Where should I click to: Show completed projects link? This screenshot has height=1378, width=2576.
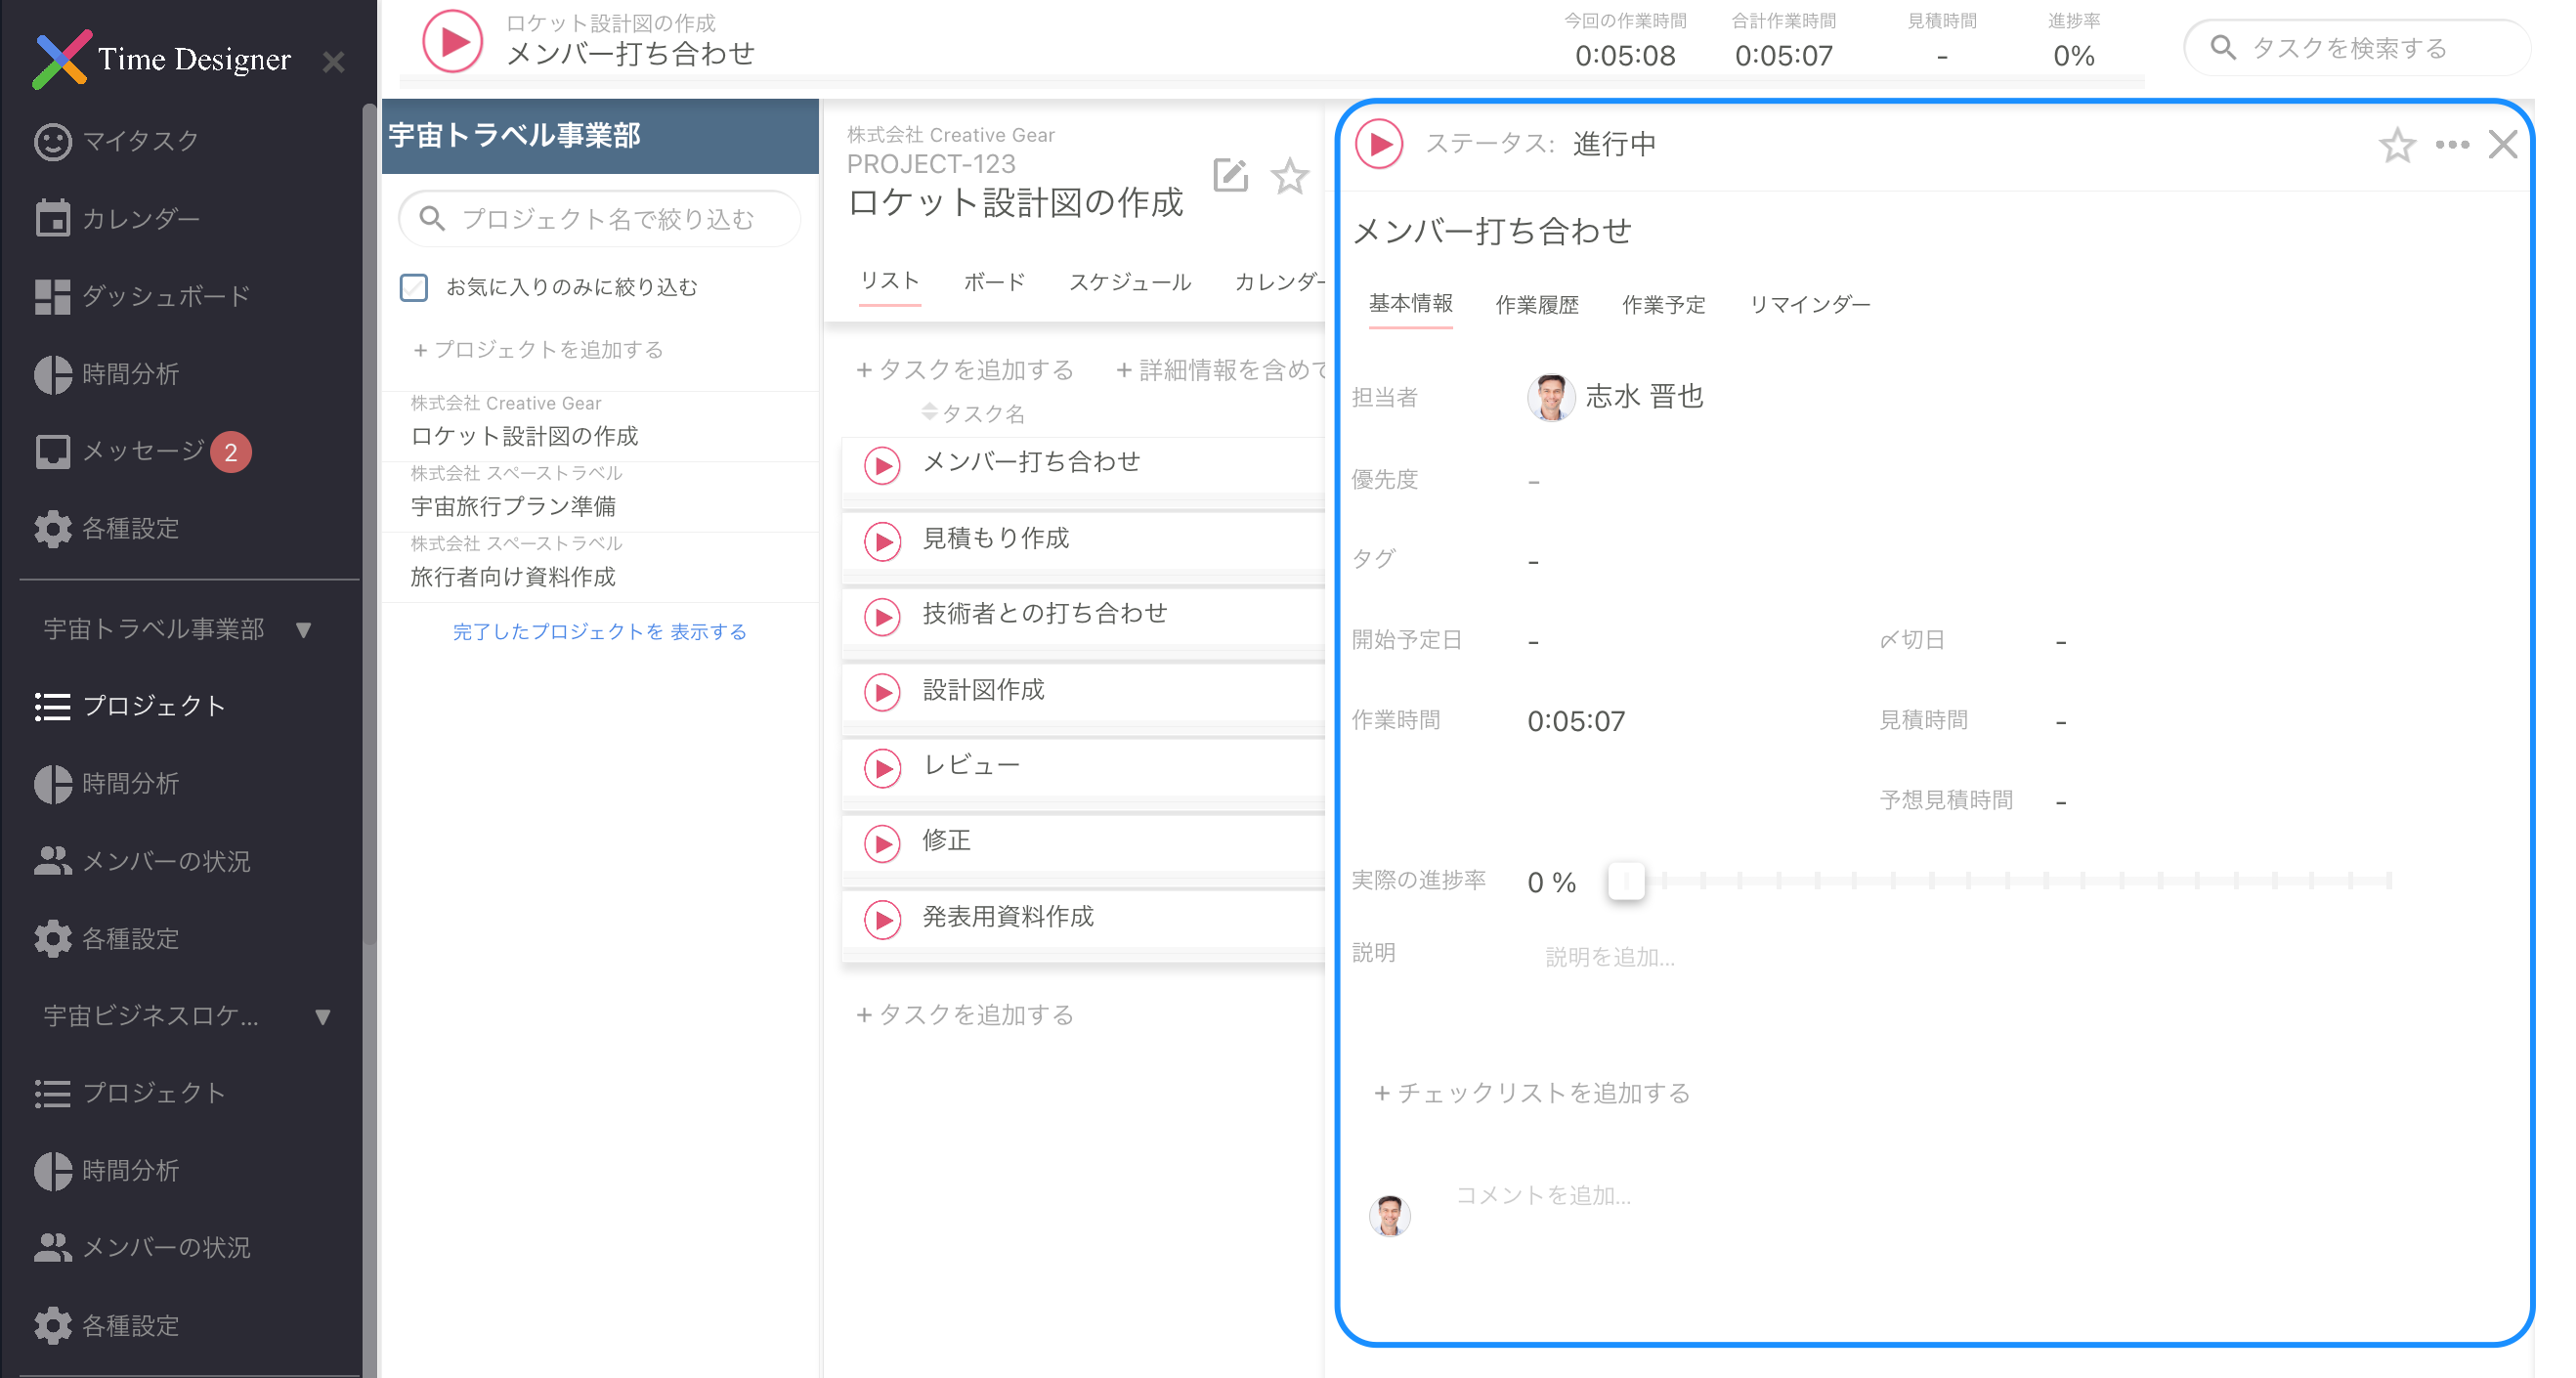coord(598,631)
